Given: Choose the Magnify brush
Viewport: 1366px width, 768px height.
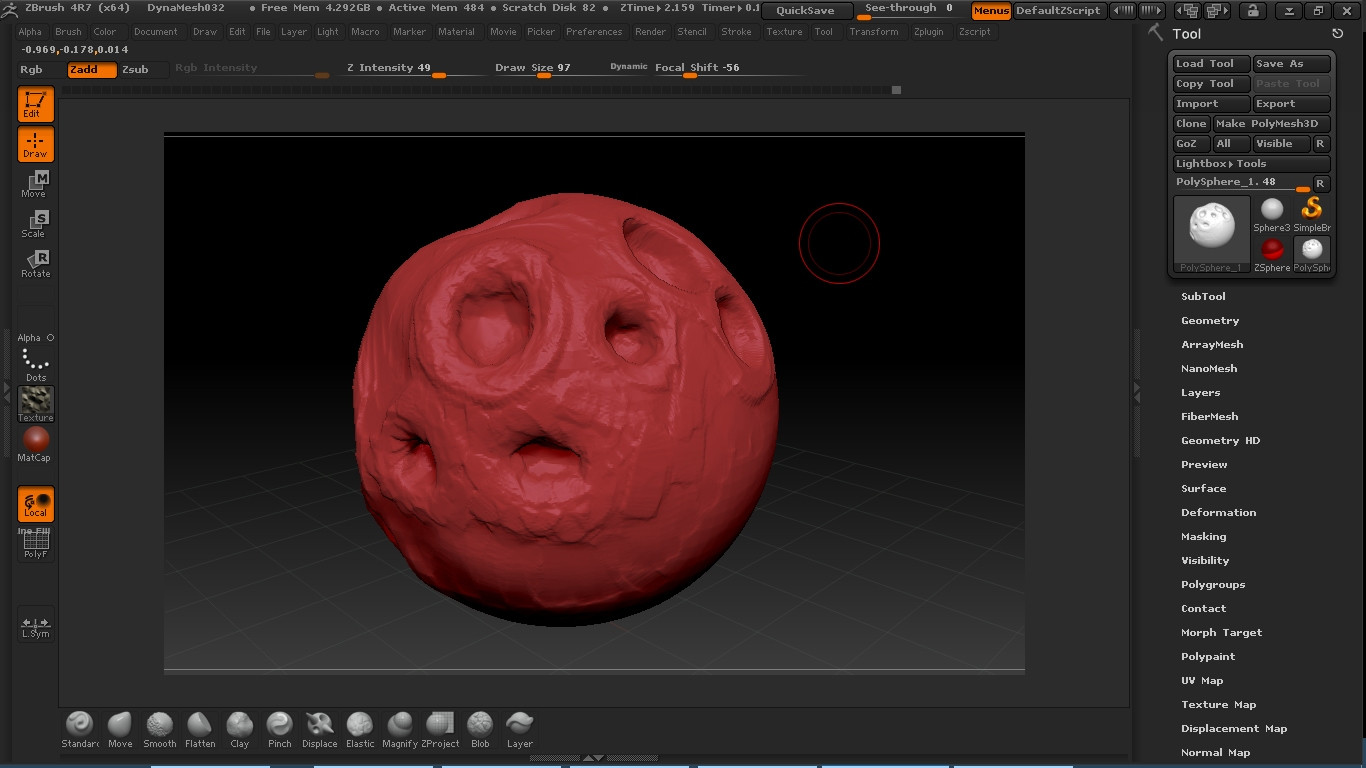Looking at the screenshot, I should click(400, 729).
